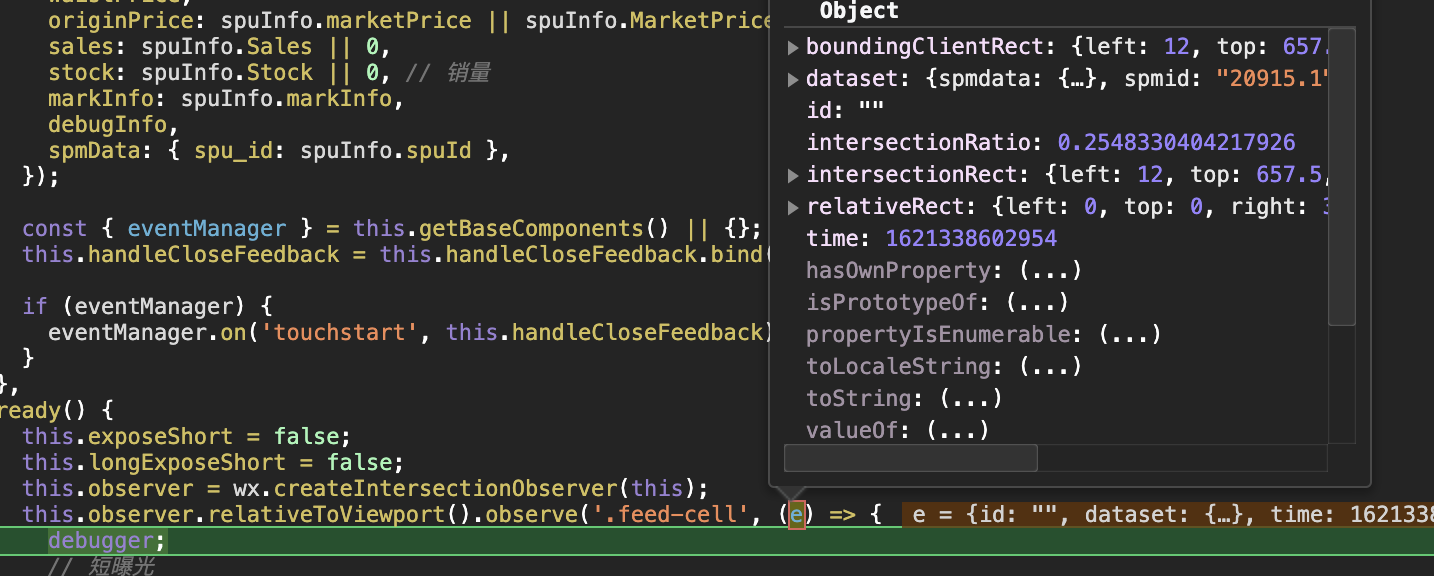The width and height of the screenshot is (1434, 576).
Task: Click the popup's vertical scrollbar thumb
Action: point(1342,176)
